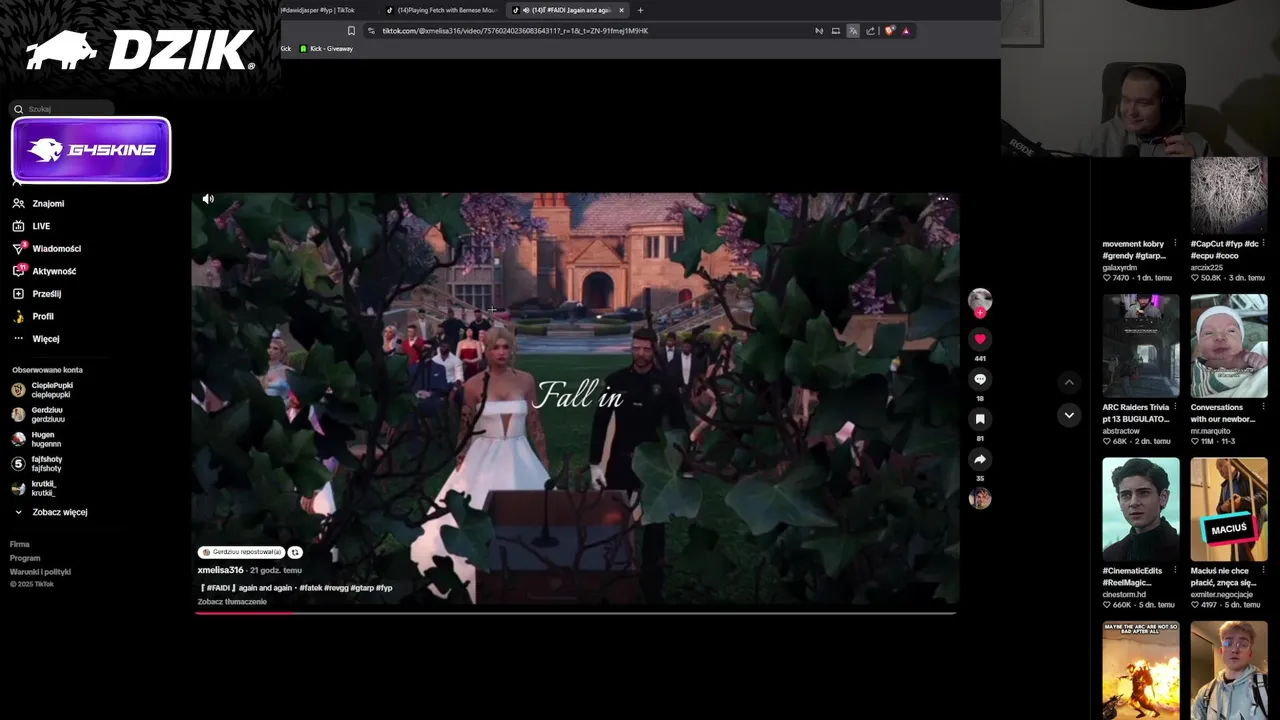Expand the Więcej menu

coord(36,339)
